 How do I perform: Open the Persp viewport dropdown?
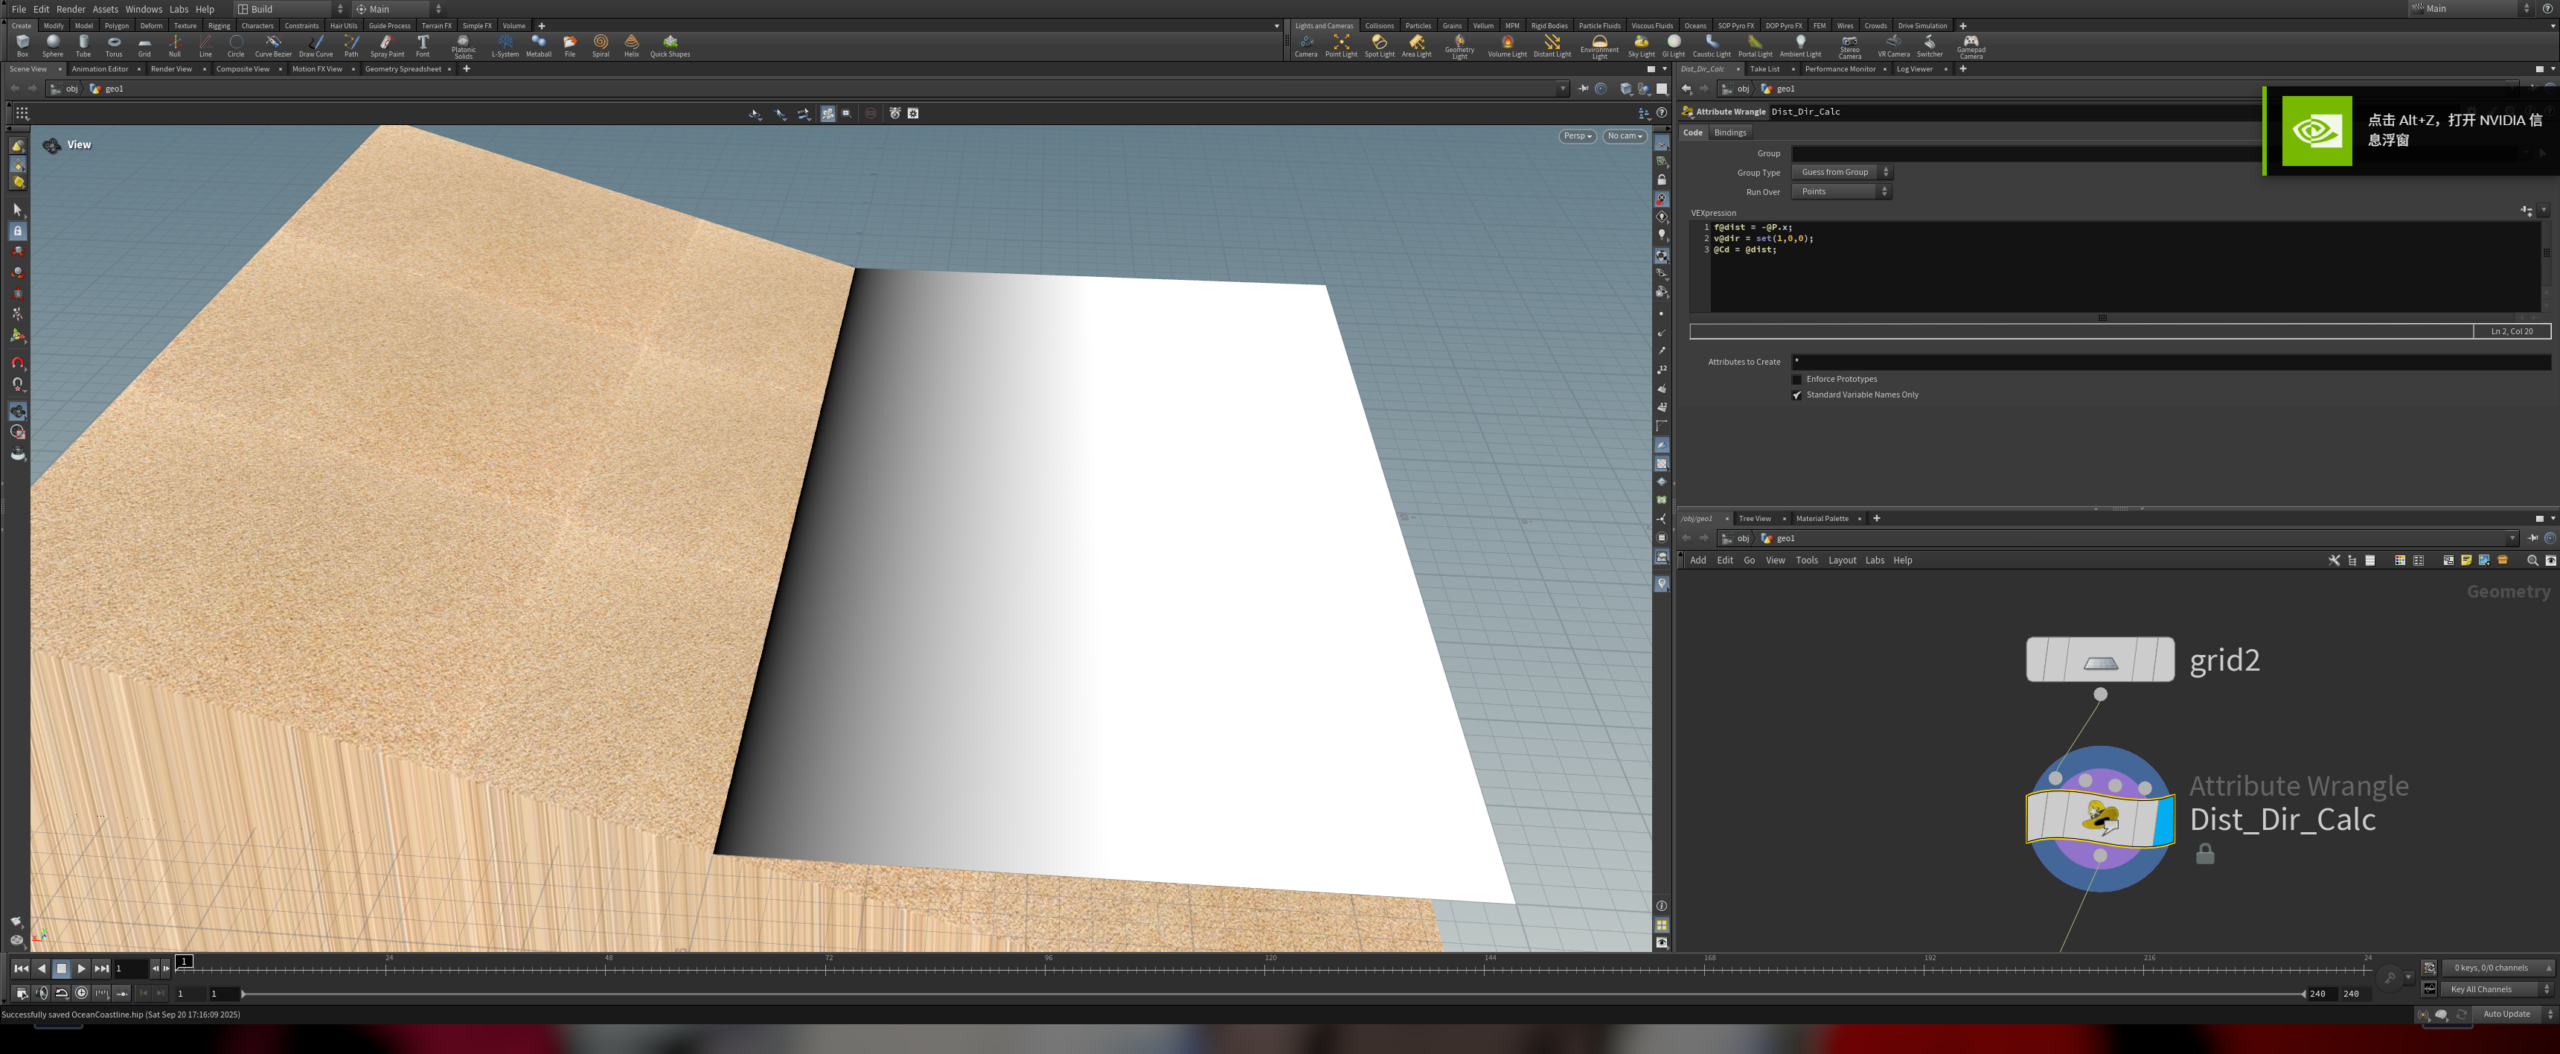tap(1577, 136)
